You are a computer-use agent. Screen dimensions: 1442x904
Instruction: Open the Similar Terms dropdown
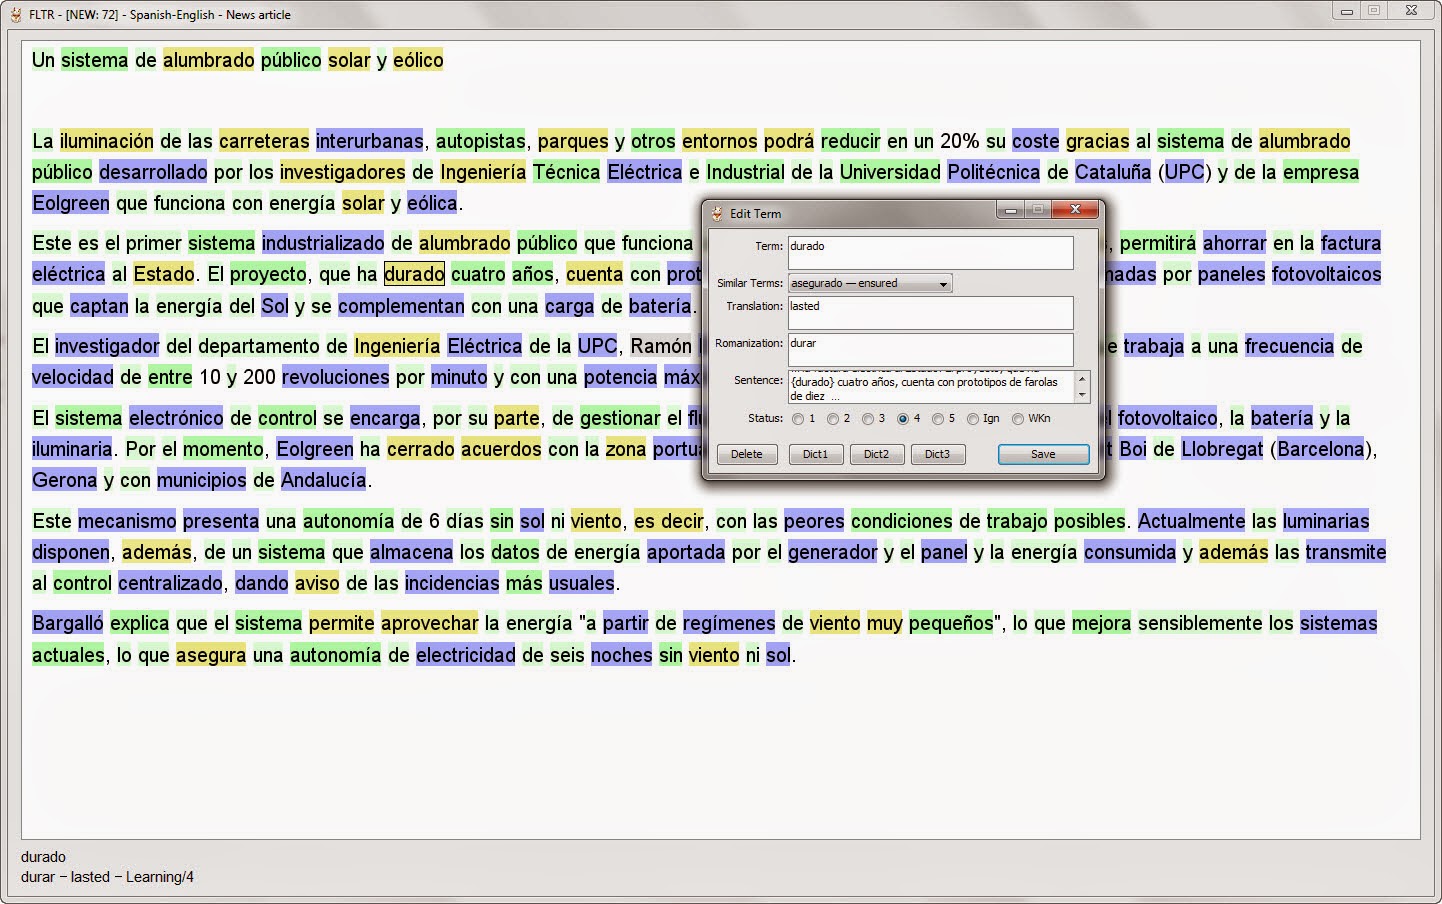click(x=870, y=283)
